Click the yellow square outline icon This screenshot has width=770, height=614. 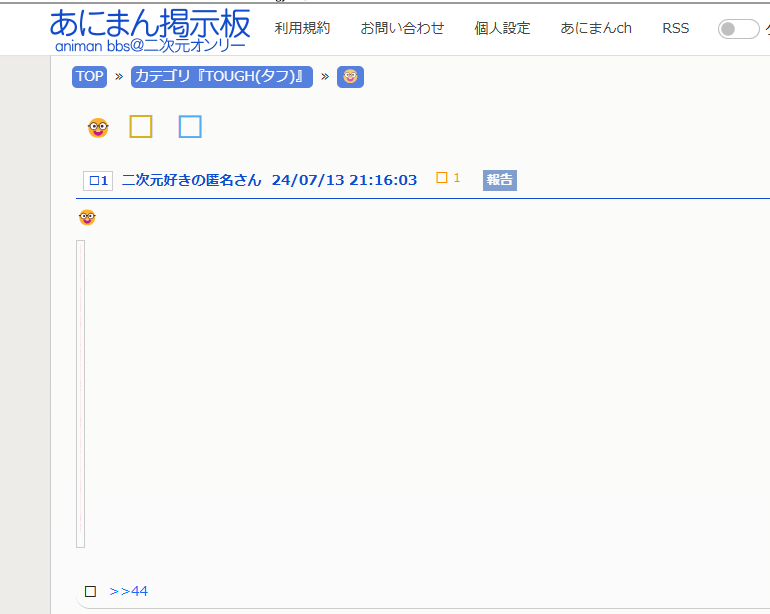[x=141, y=127]
